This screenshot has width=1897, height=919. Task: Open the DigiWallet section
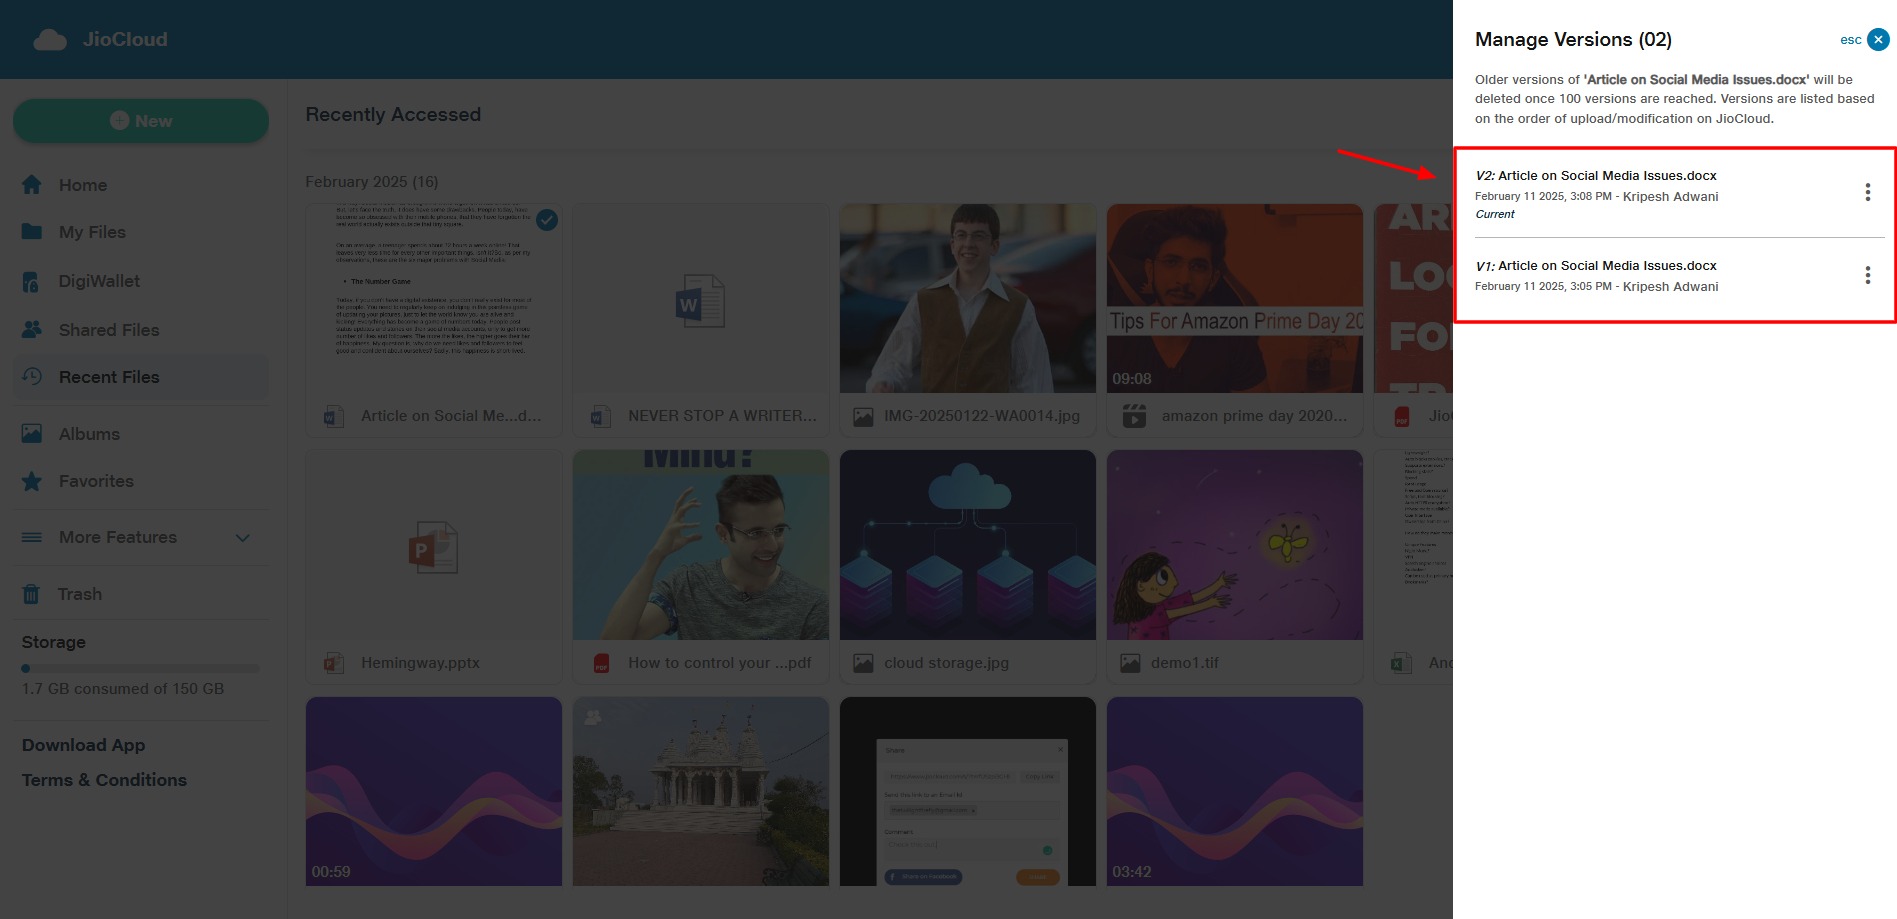click(x=98, y=281)
